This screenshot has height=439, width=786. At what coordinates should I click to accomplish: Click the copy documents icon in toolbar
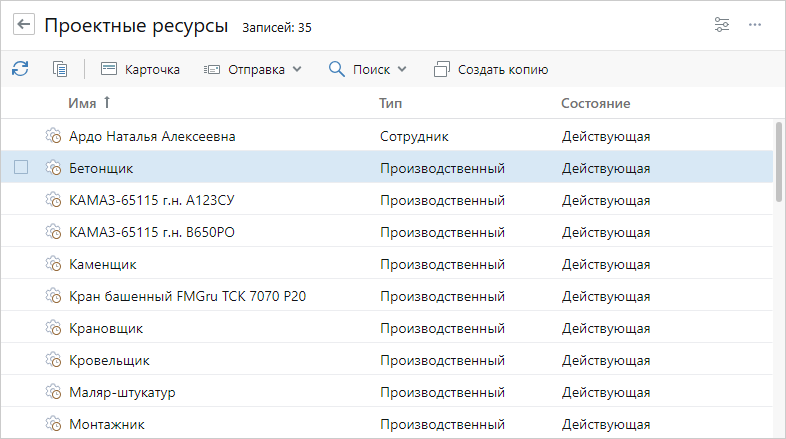(x=60, y=69)
